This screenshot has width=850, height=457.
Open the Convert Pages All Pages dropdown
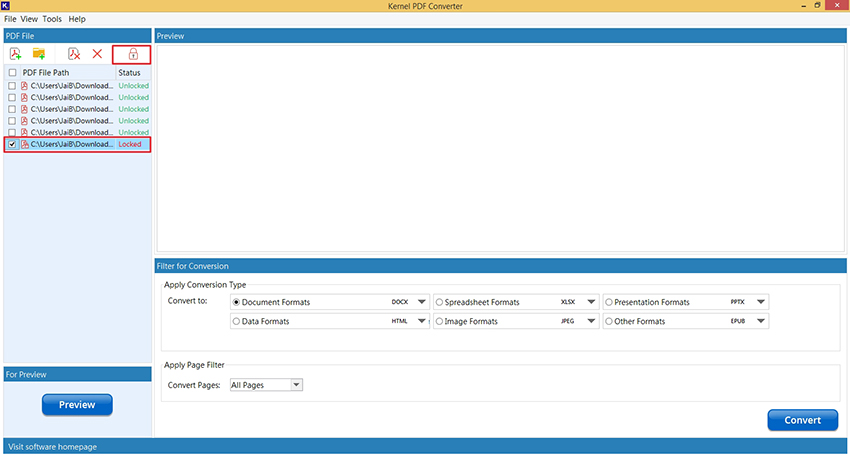click(296, 385)
